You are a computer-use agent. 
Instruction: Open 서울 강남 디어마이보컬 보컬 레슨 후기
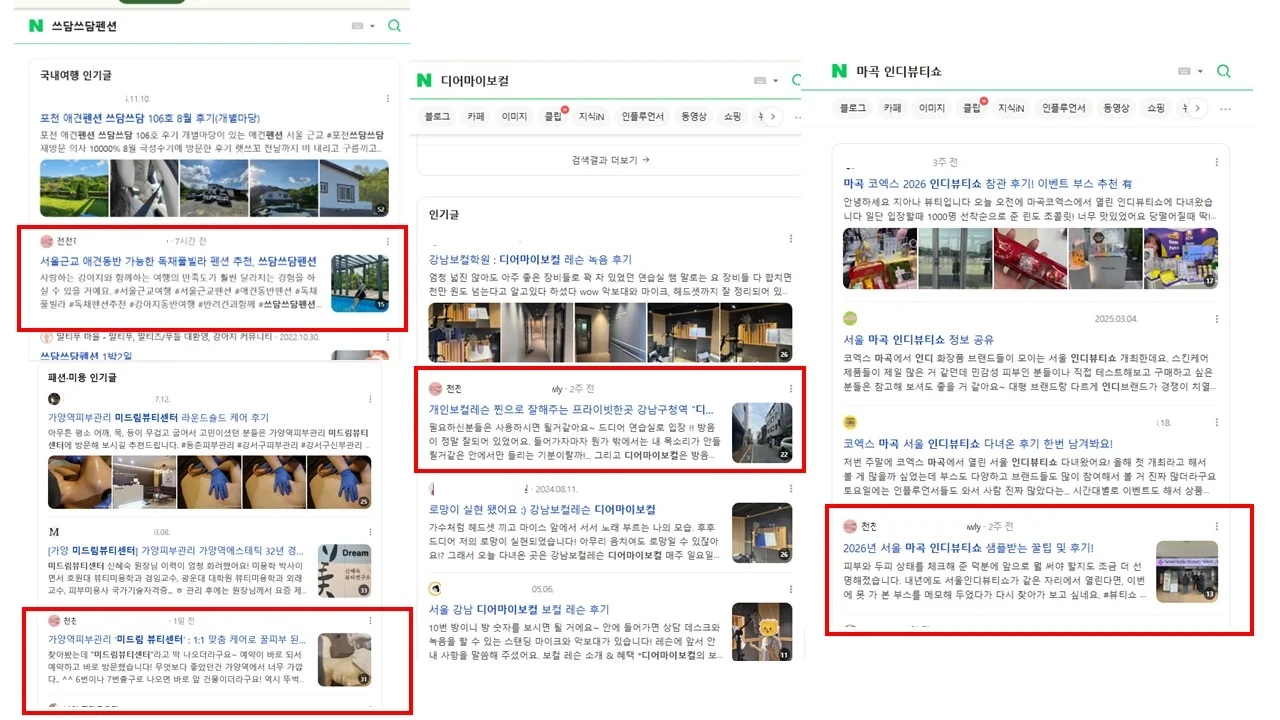[x=519, y=609]
